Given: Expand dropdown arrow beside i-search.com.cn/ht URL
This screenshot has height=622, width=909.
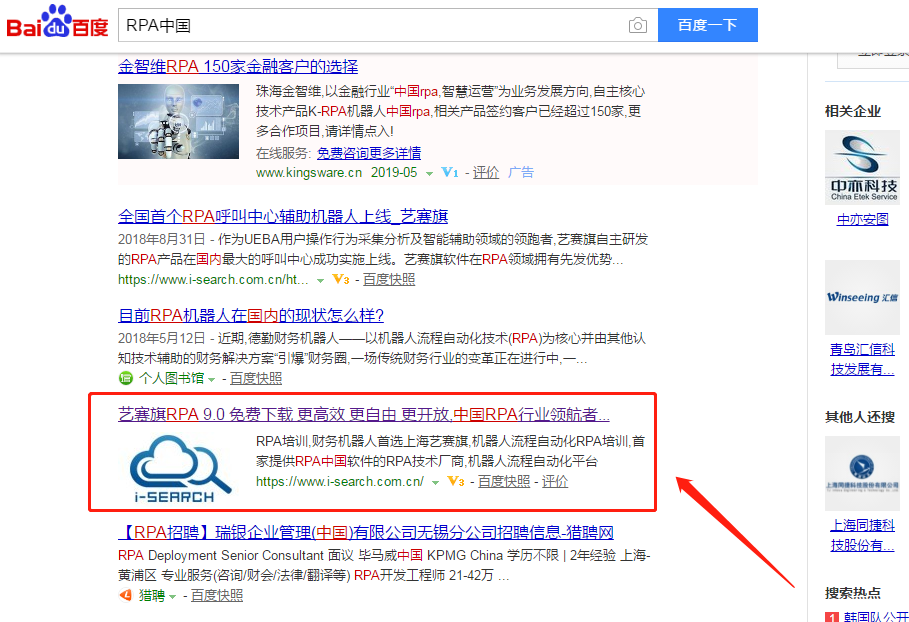Looking at the screenshot, I should point(320,281).
